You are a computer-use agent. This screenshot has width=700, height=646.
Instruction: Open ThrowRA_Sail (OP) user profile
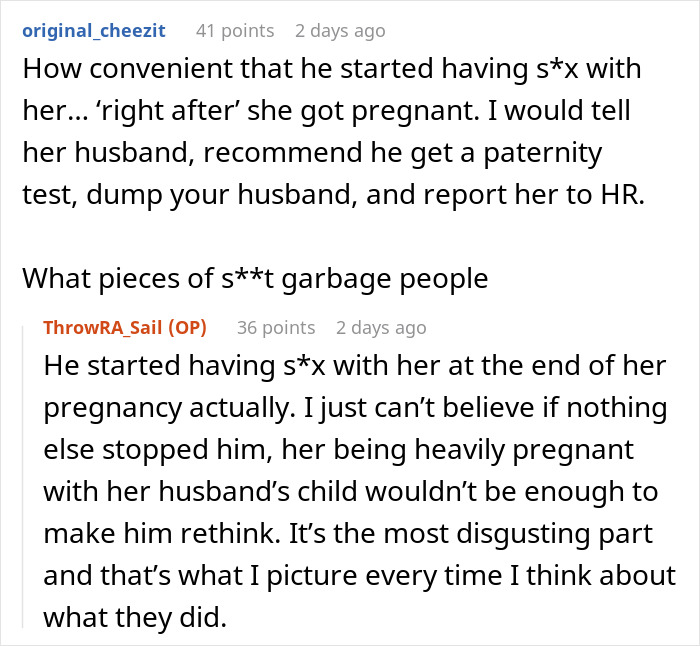point(125,328)
